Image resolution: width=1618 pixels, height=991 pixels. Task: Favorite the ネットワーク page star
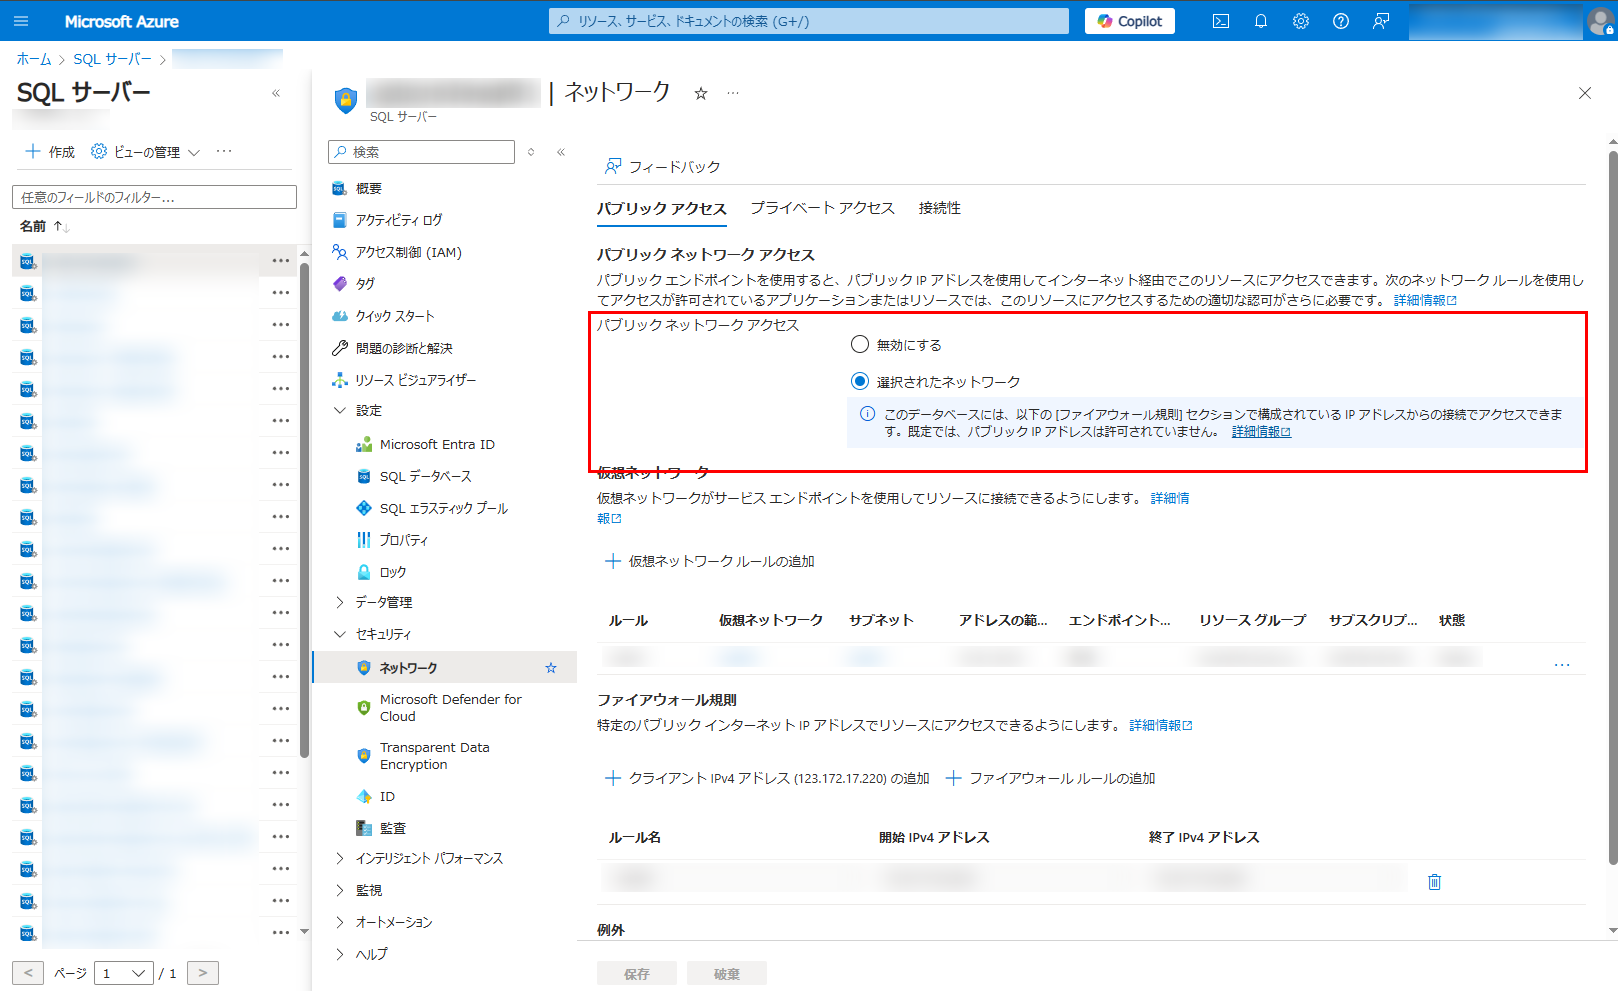pyautogui.click(x=701, y=93)
